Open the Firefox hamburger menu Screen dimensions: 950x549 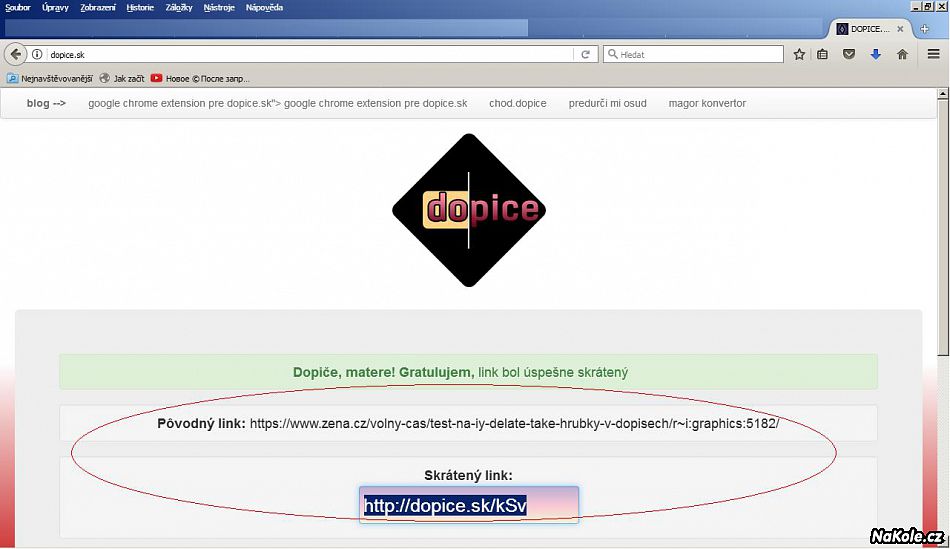coord(934,55)
